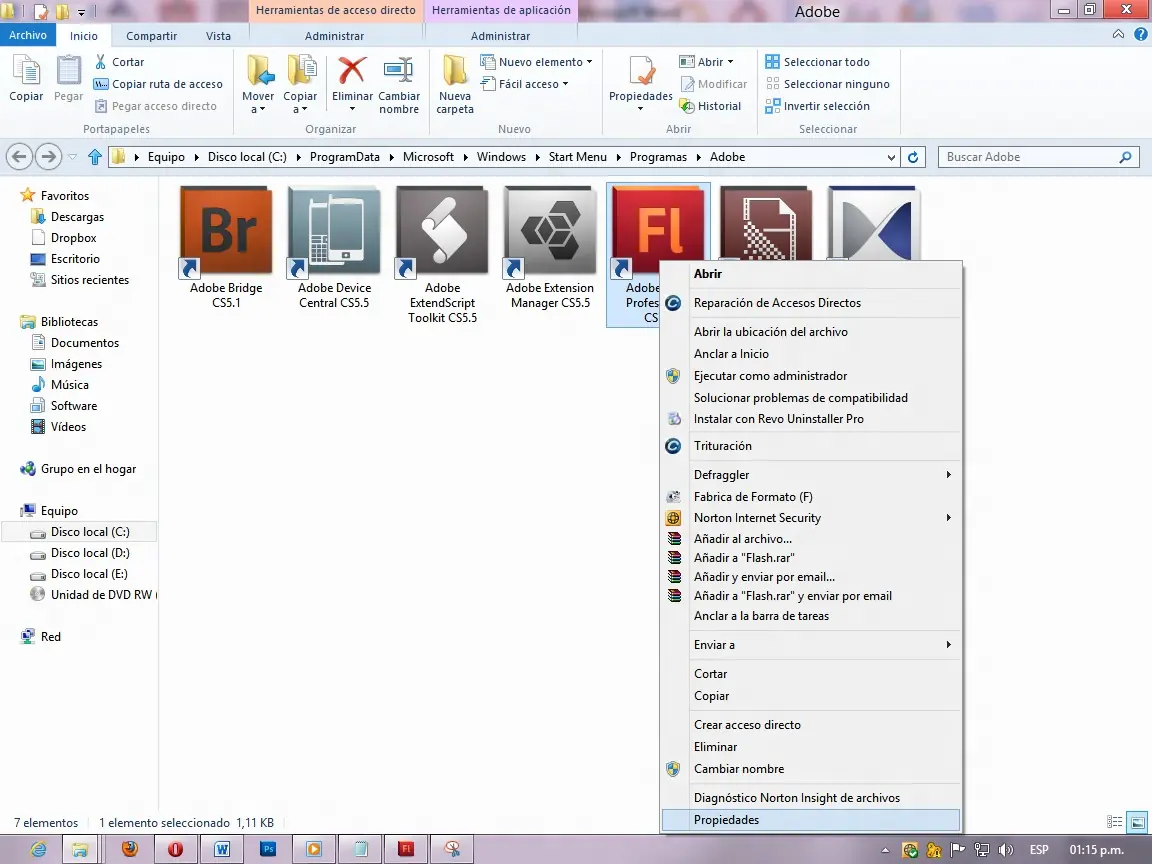Screen dimensions: 1152x864
Task: Choose Crear acceso directo
Action: [812, 725]
